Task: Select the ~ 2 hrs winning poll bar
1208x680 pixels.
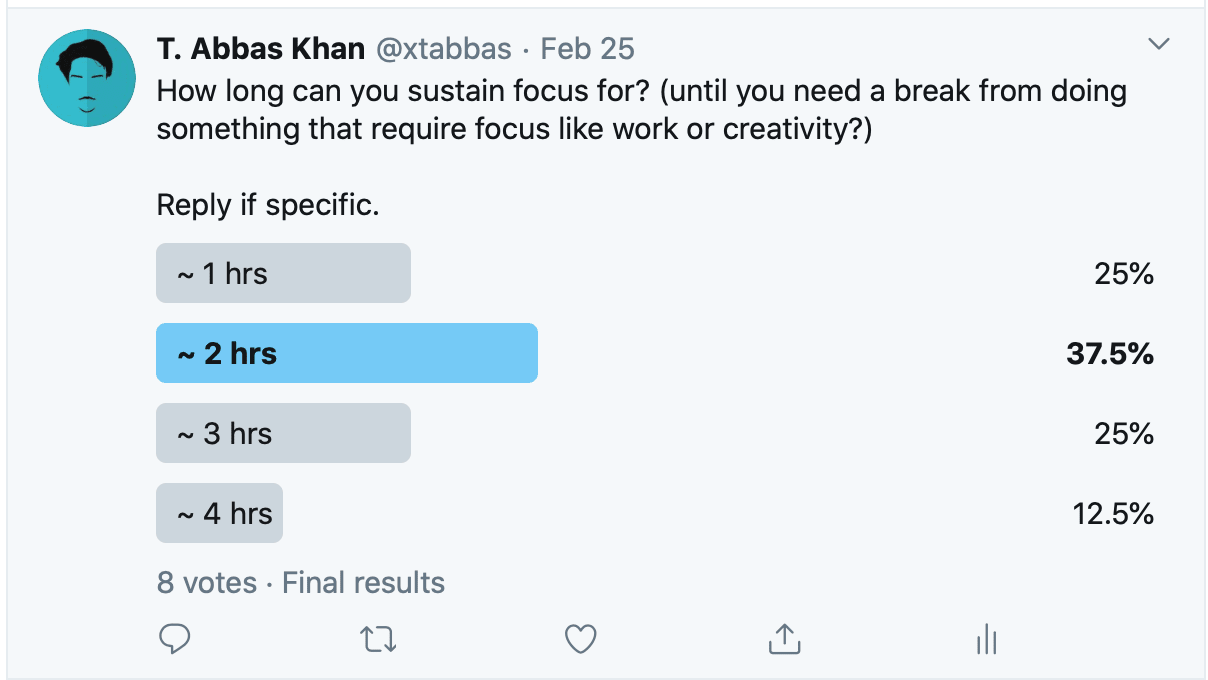Action: (x=347, y=353)
